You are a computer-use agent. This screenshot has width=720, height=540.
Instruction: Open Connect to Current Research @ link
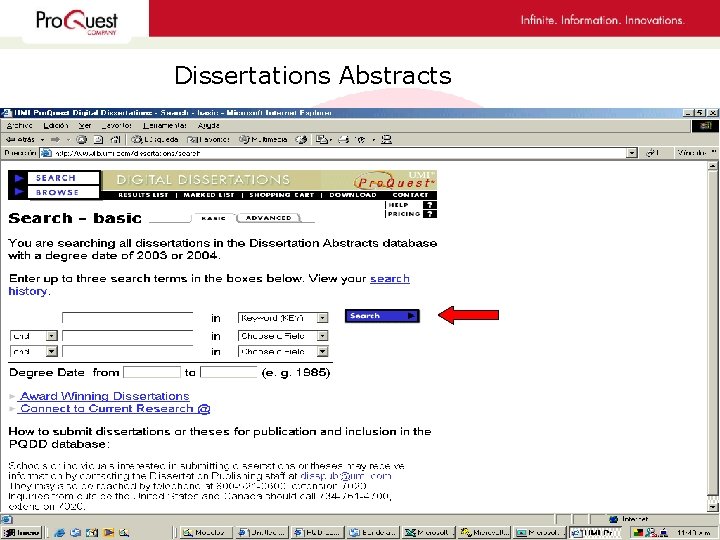tap(115, 409)
